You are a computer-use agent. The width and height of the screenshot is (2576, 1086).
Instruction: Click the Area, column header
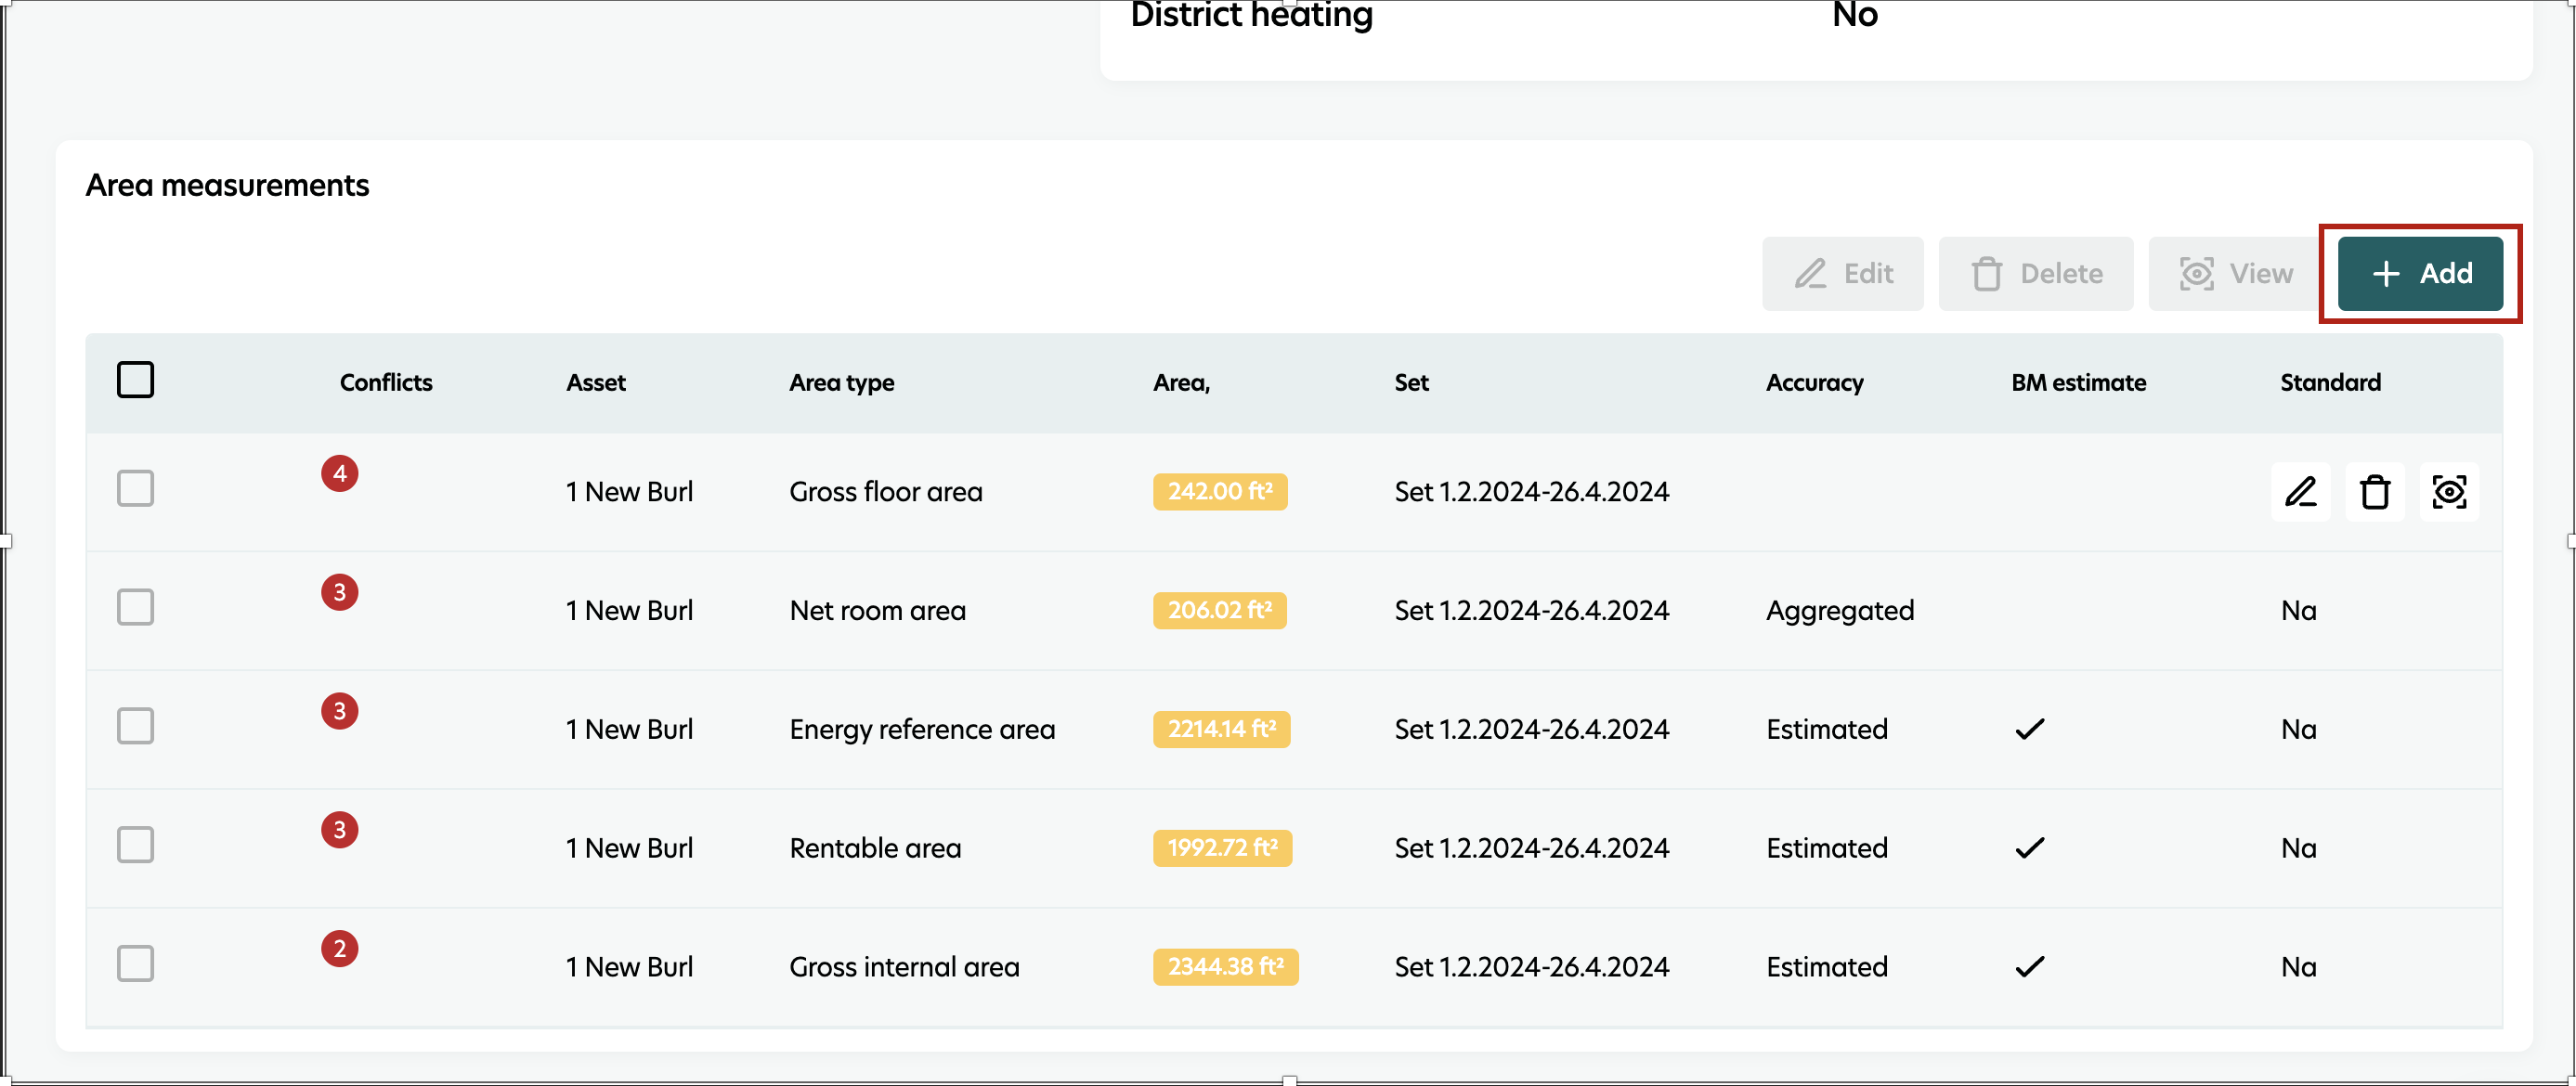pos(1181,383)
